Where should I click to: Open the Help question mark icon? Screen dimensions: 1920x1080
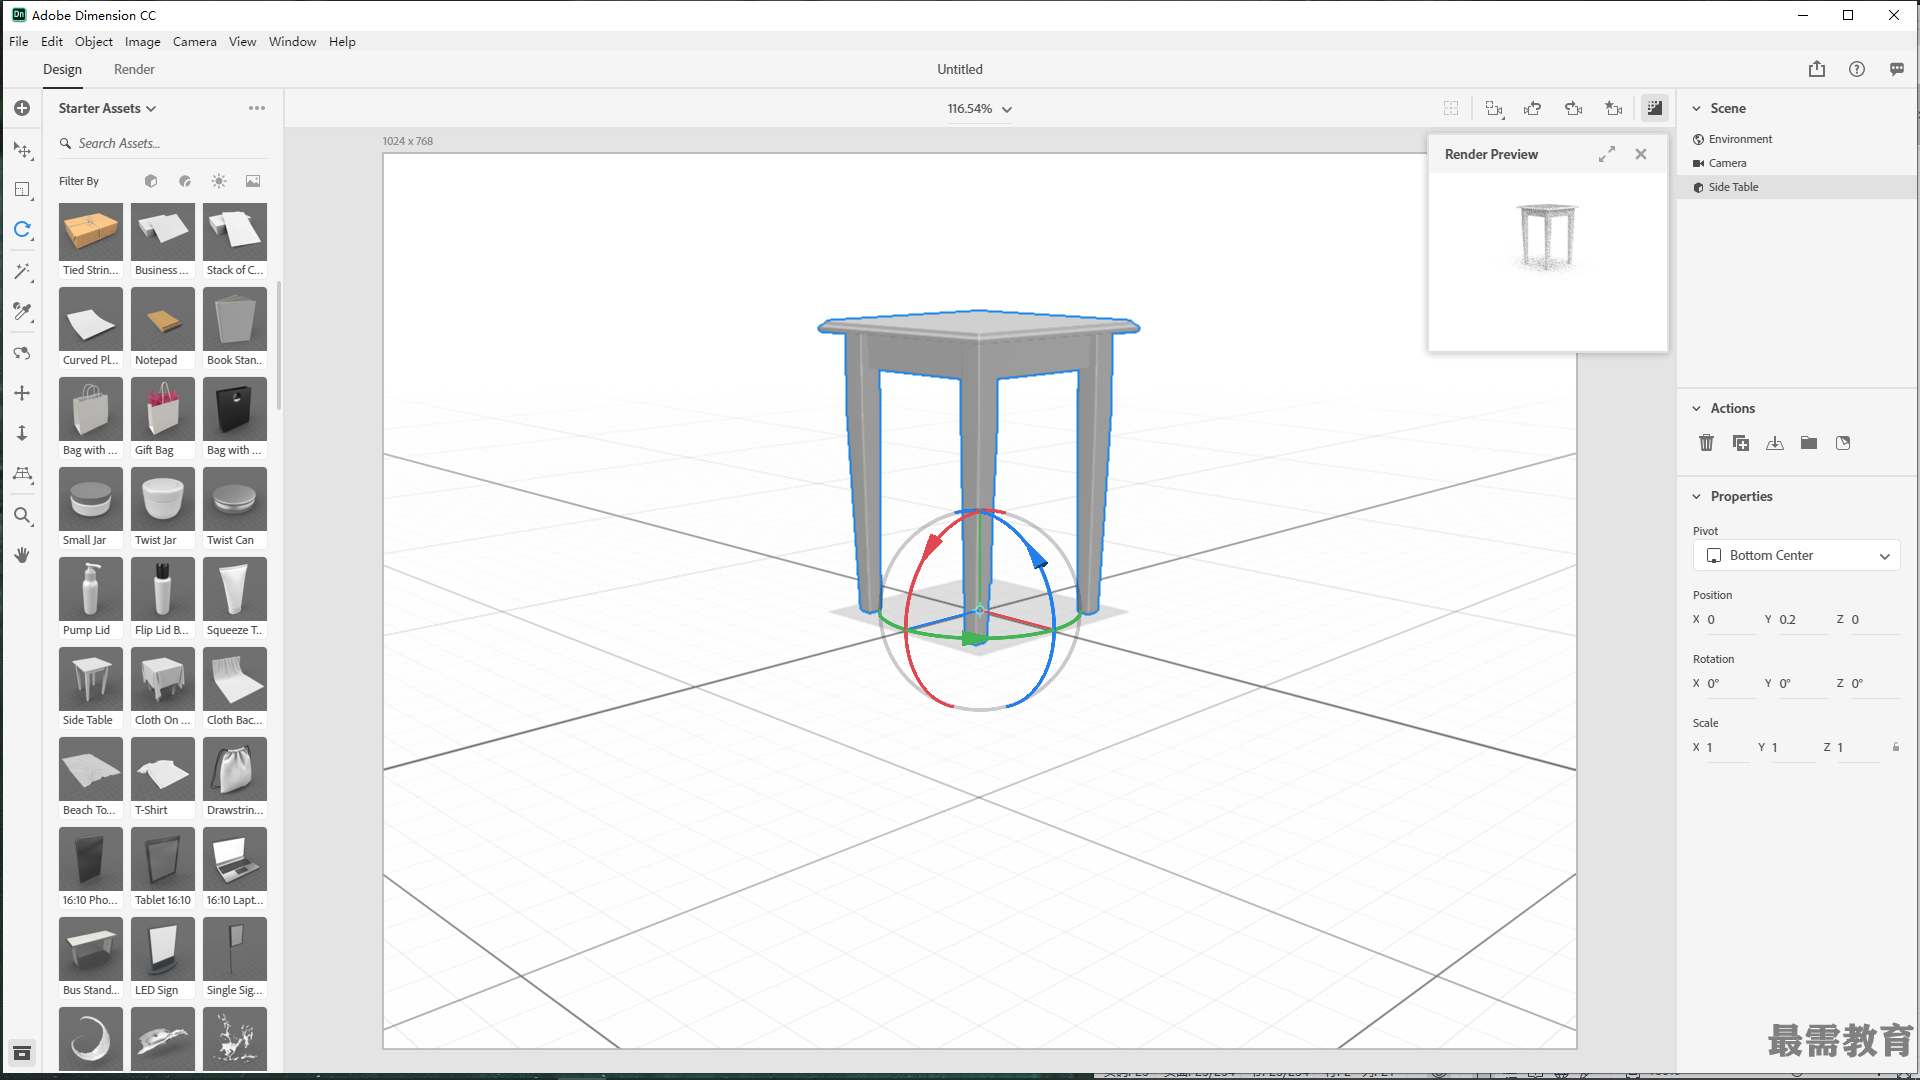[x=1857, y=69]
